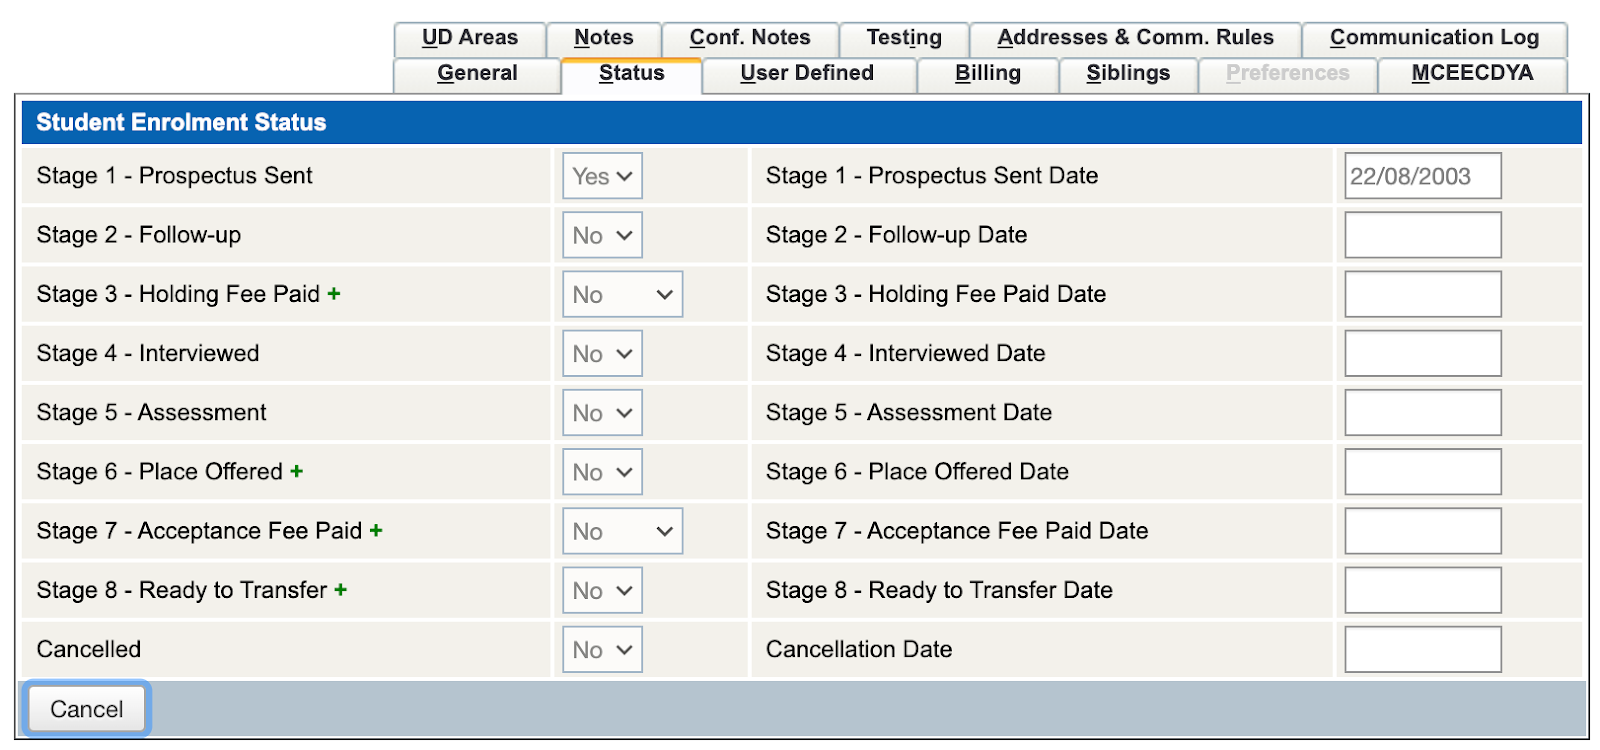Click the Stage 6 Place Offered Date field
This screenshot has height=750, width=1600.
(x=1422, y=472)
